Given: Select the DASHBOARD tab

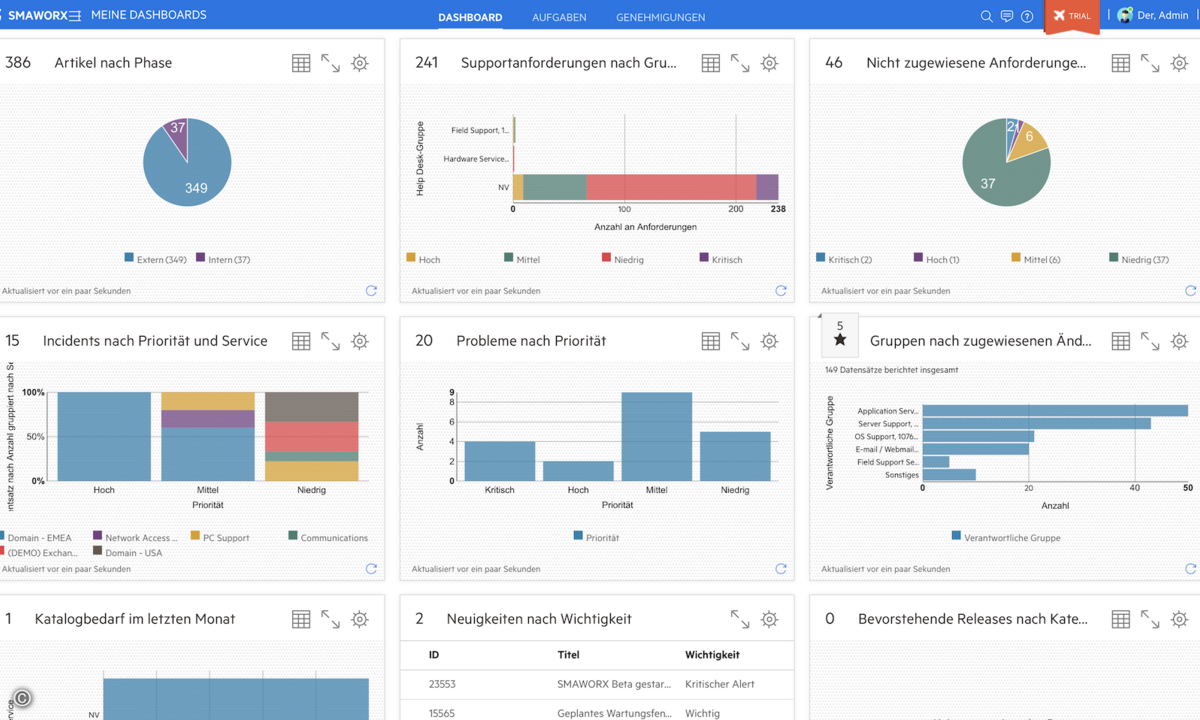Looking at the screenshot, I should pyautogui.click(x=470, y=17).
